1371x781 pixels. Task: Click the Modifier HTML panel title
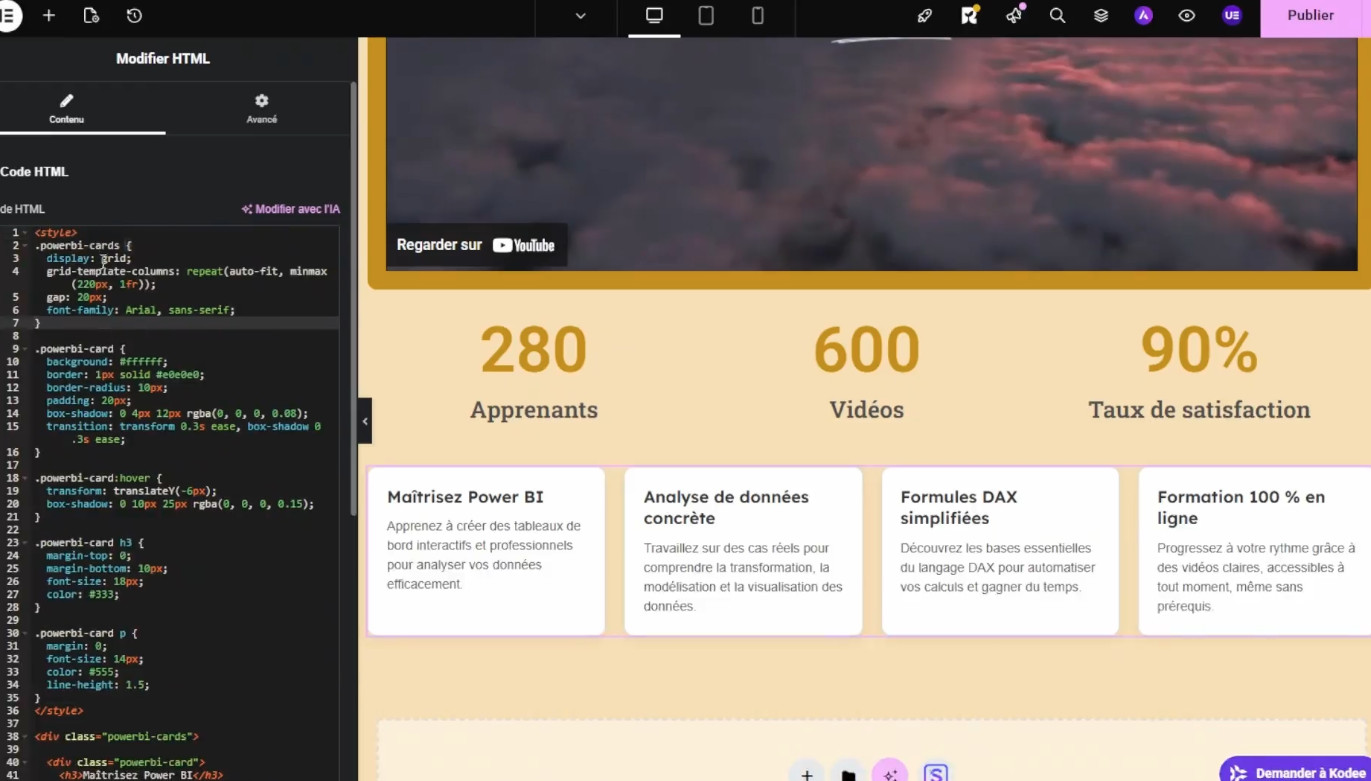163,59
